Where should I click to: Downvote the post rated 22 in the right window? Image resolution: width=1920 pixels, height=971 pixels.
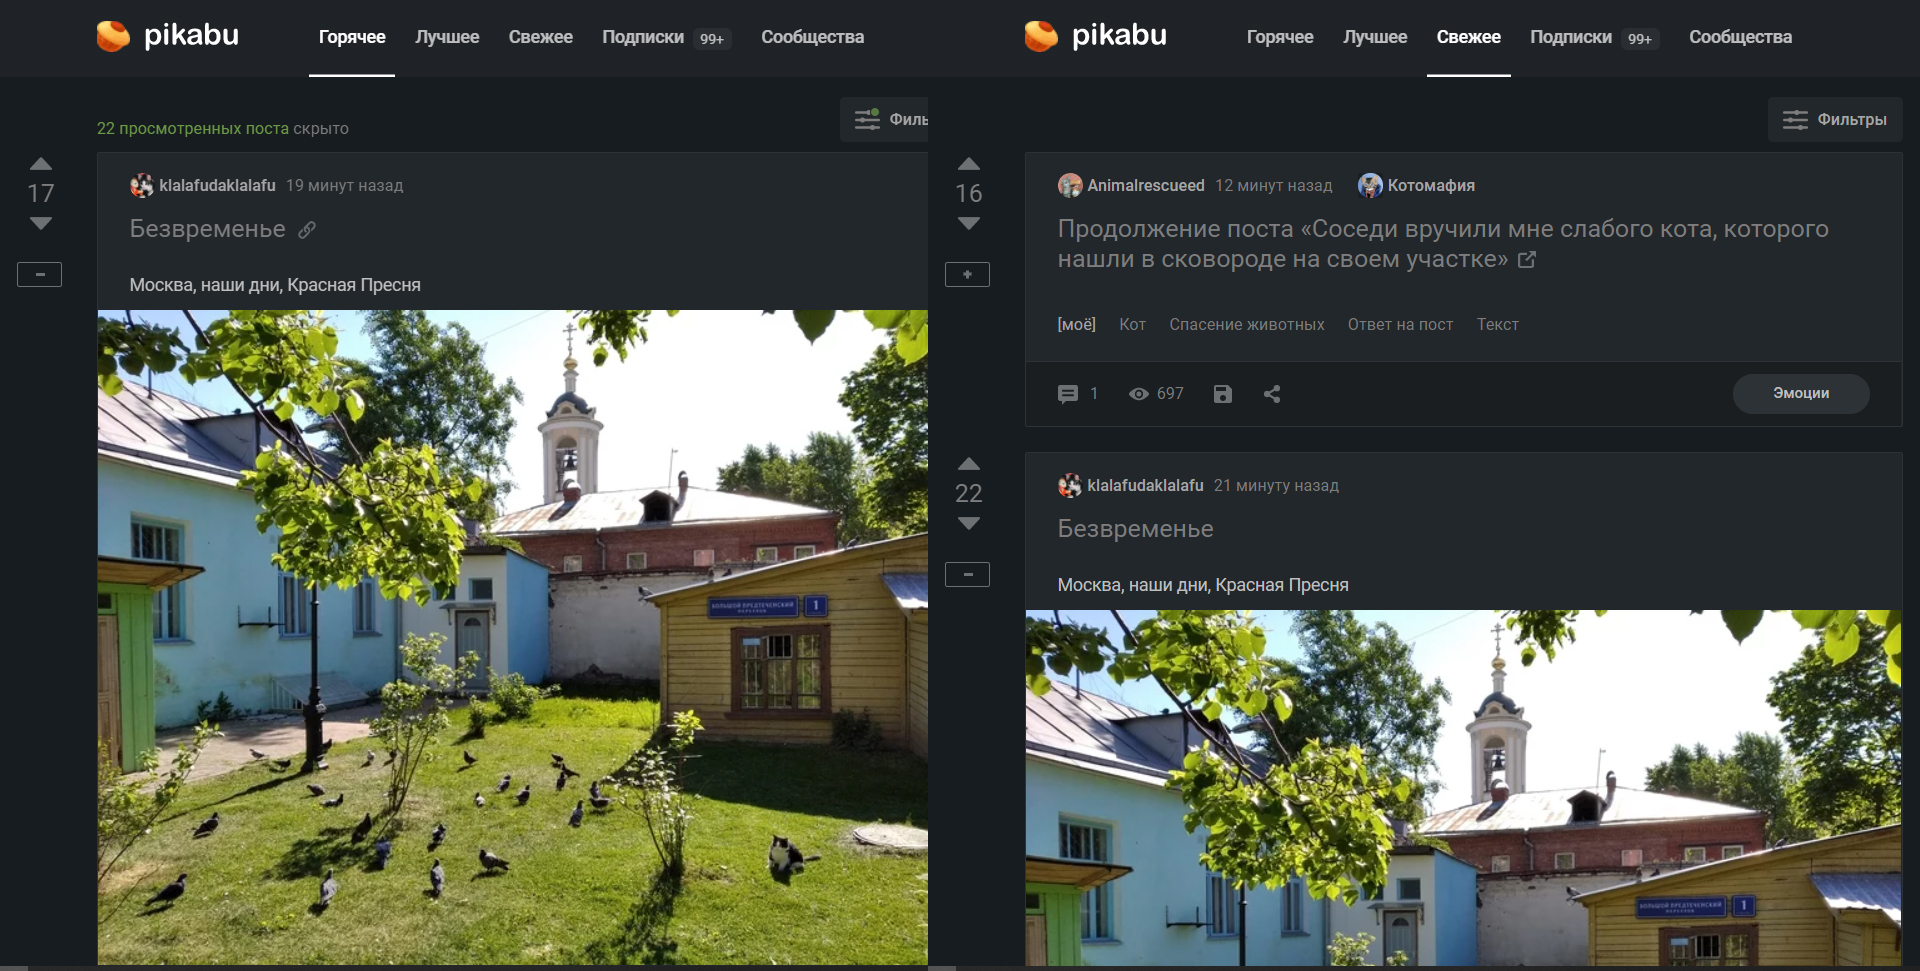(x=968, y=523)
